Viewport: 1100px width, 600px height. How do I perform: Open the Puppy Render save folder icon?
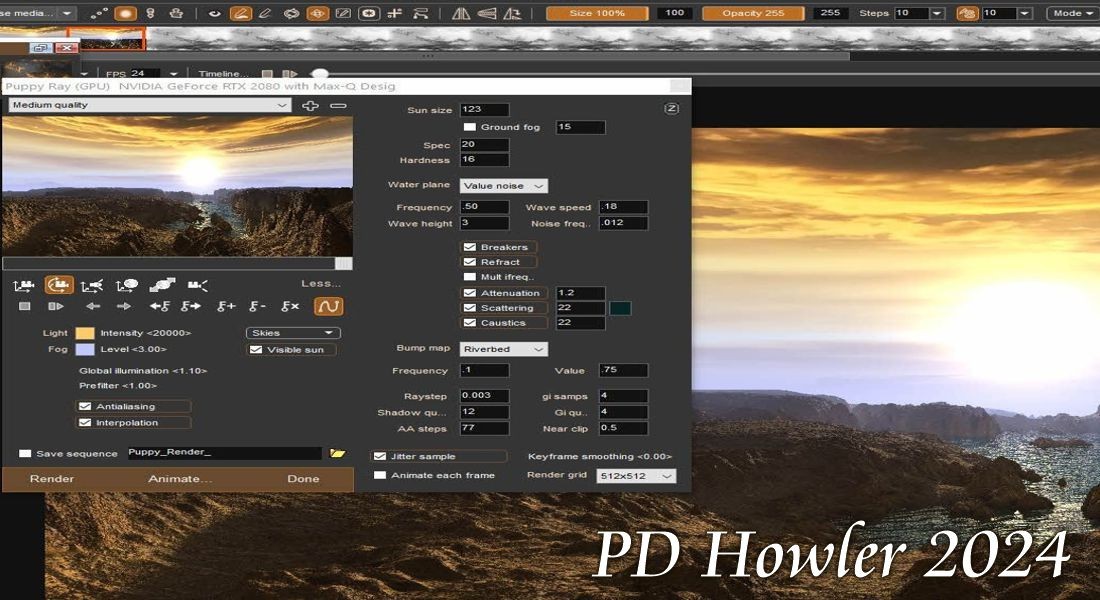point(337,453)
